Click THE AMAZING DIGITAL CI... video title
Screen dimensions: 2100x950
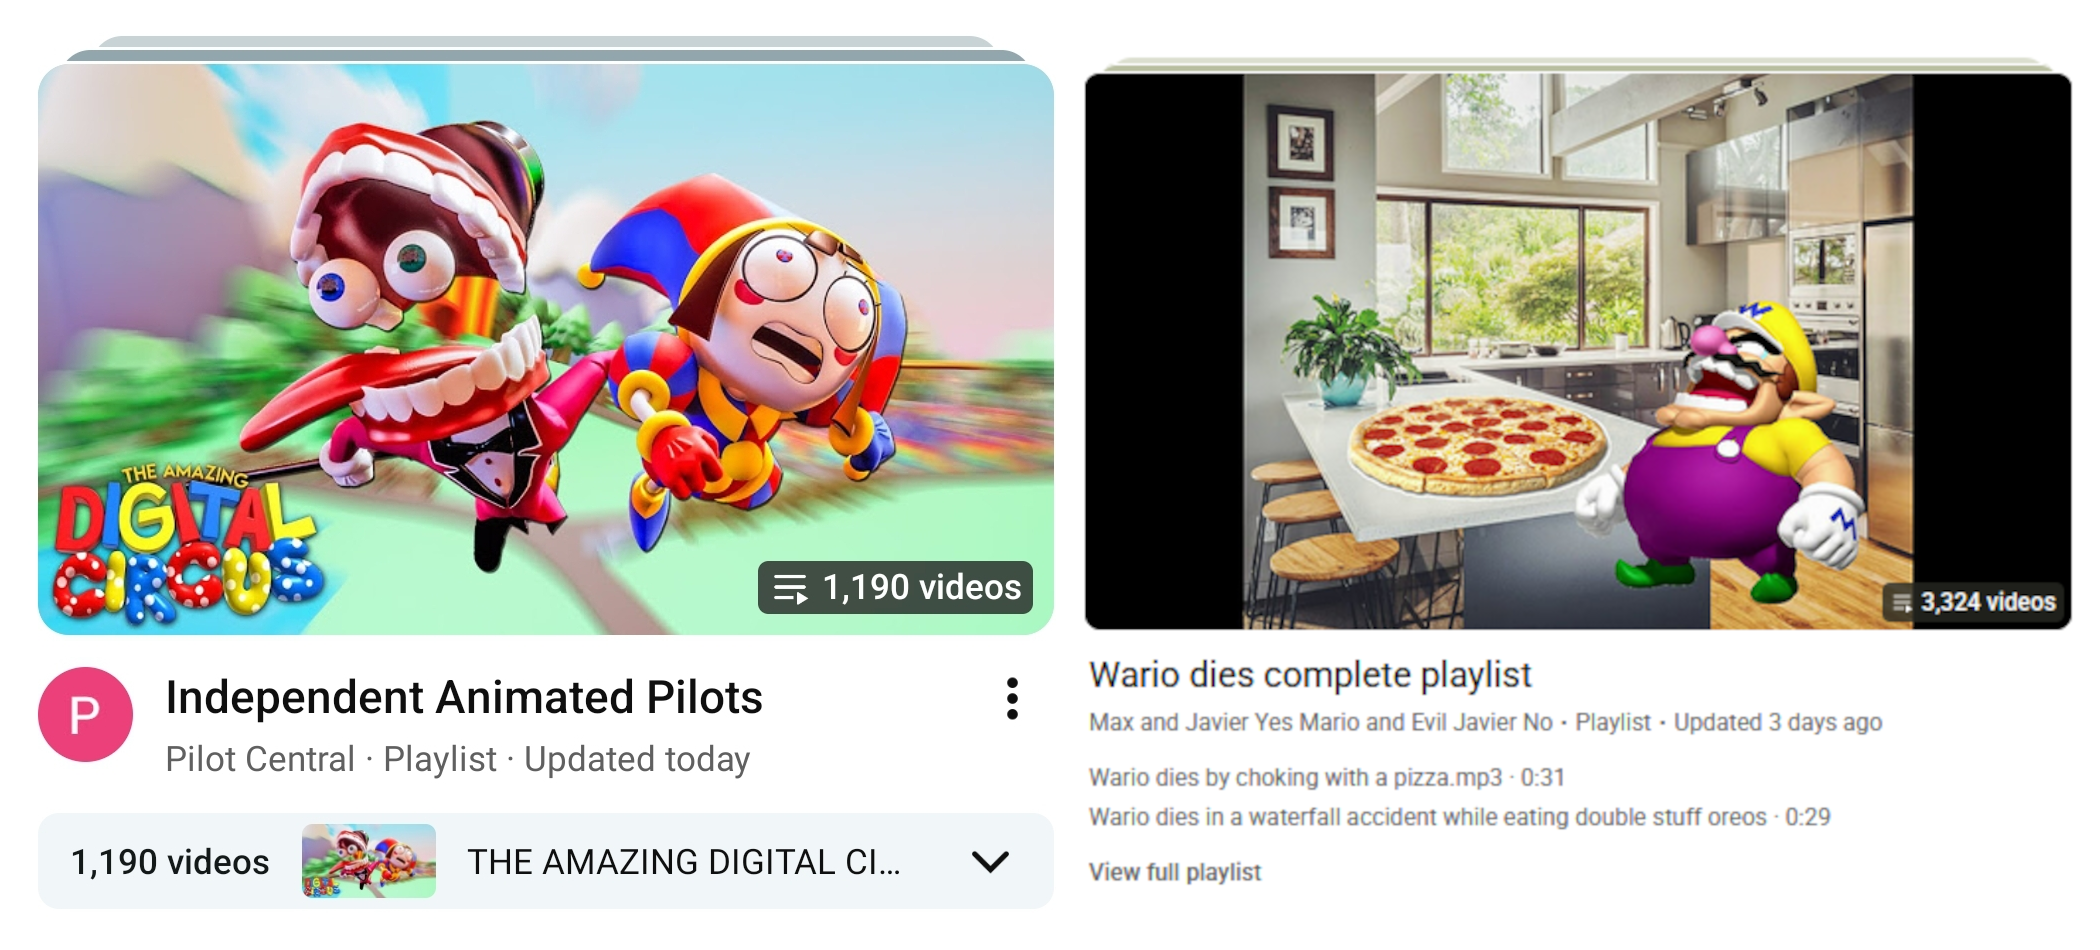(684, 862)
